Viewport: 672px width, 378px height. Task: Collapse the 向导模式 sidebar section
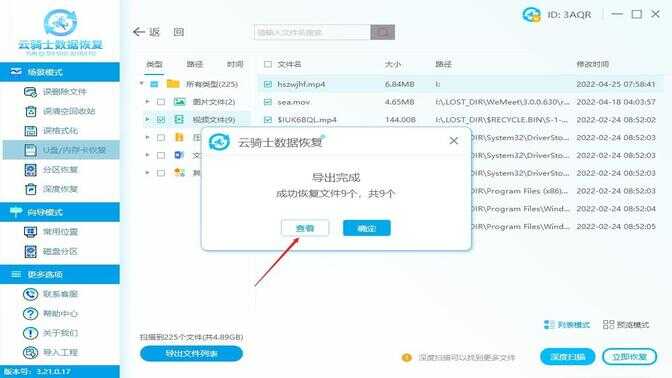tap(60, 212)
